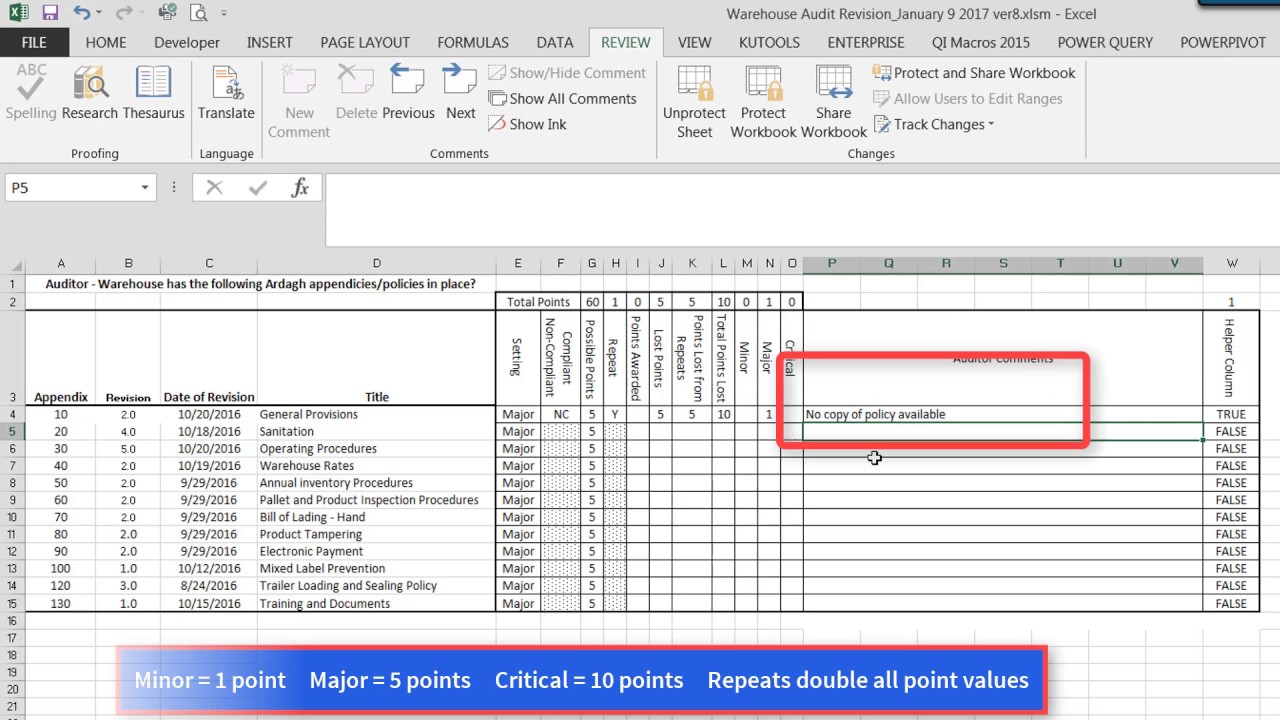Select the 'Product Tampering' cell
The width and height of the screenshot is (1280, 720).
[376, 534]
